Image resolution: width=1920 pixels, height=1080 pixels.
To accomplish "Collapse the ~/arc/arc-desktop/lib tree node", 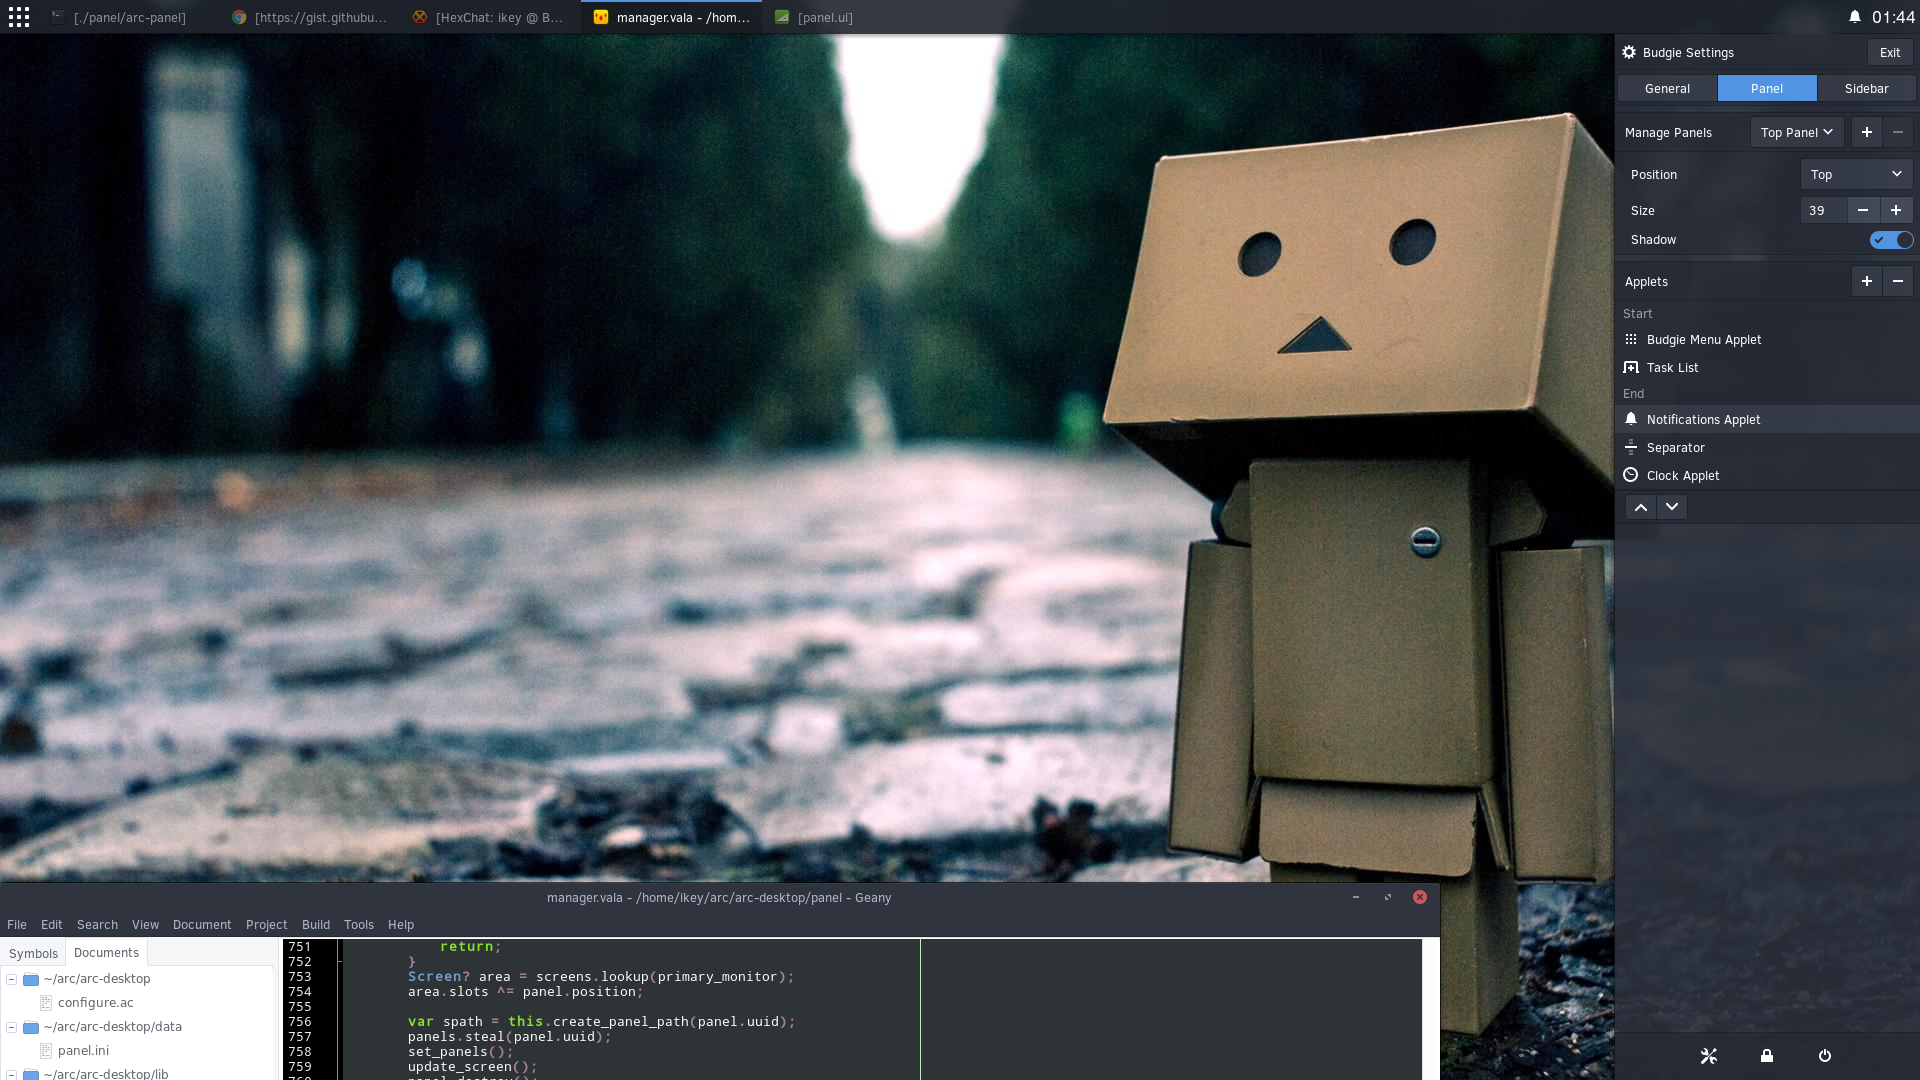I will 12,1074.
